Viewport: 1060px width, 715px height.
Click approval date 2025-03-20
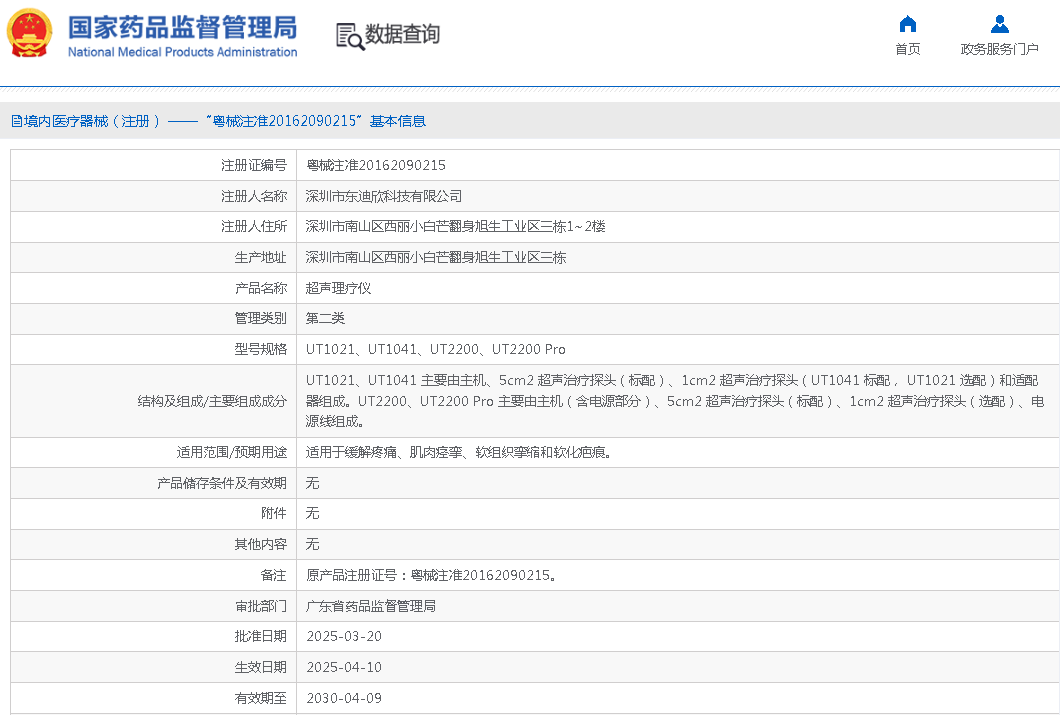point(344,636)
